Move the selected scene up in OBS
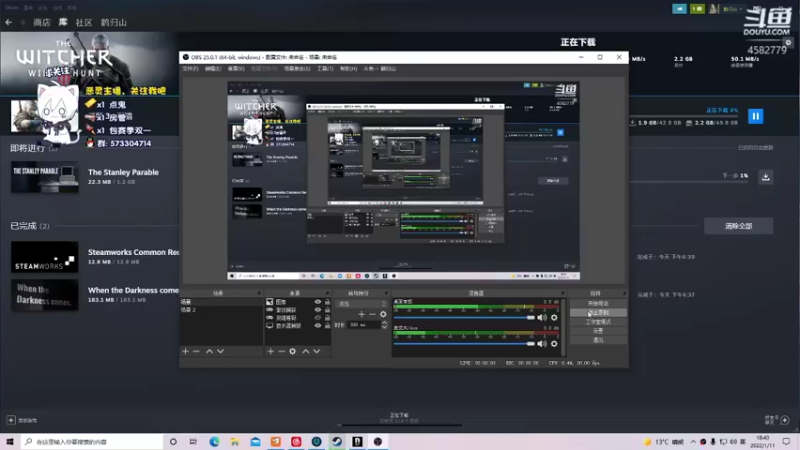The width and height of the screenshot is (800, 450). 209,352
